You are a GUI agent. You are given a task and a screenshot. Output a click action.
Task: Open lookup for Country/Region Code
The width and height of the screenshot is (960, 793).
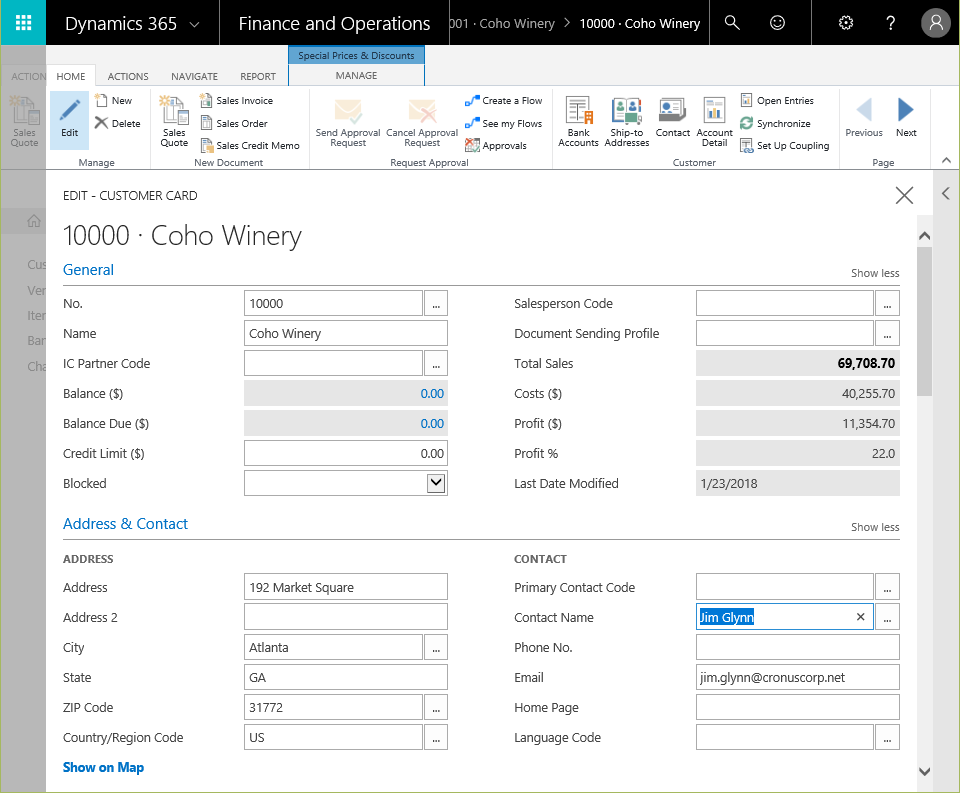click(x=435, y=738)
